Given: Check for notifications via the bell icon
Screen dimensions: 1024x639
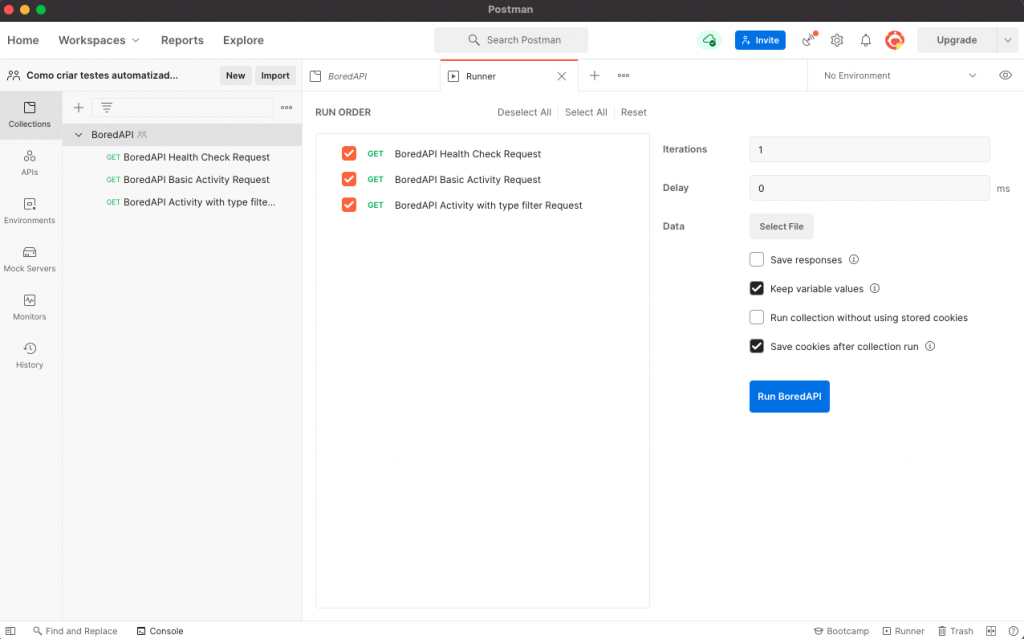Looking at the screenshot, I should 865,40.
